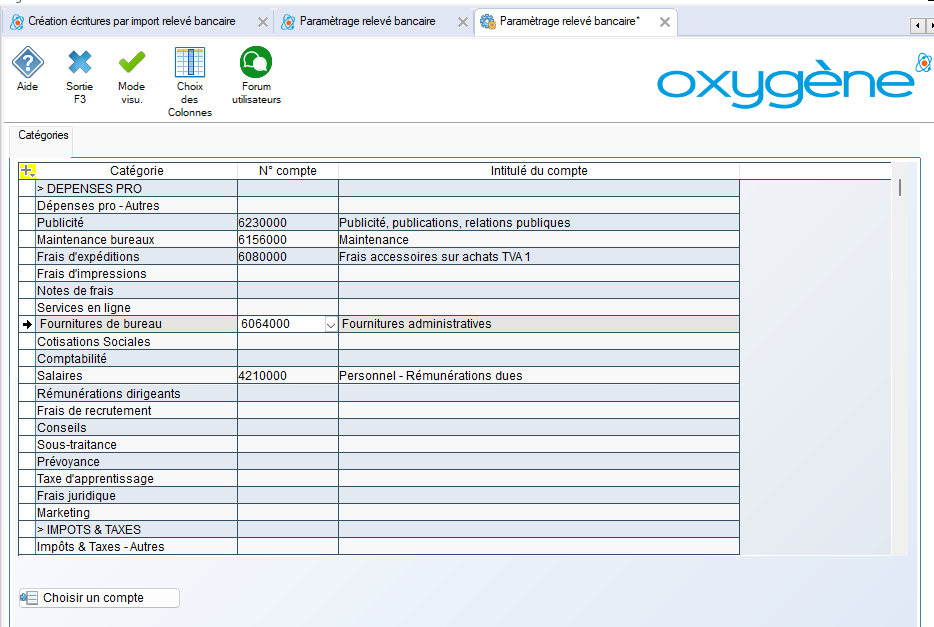Click account number field 6064000
Screen dimensions: 934x627
pyautogui.click(x=280, y=325)
